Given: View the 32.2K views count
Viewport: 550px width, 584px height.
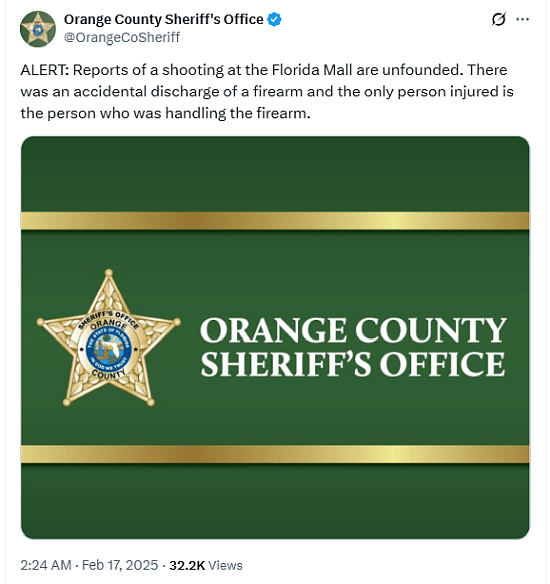Looking at the screenshot, I should pos(187,565).
